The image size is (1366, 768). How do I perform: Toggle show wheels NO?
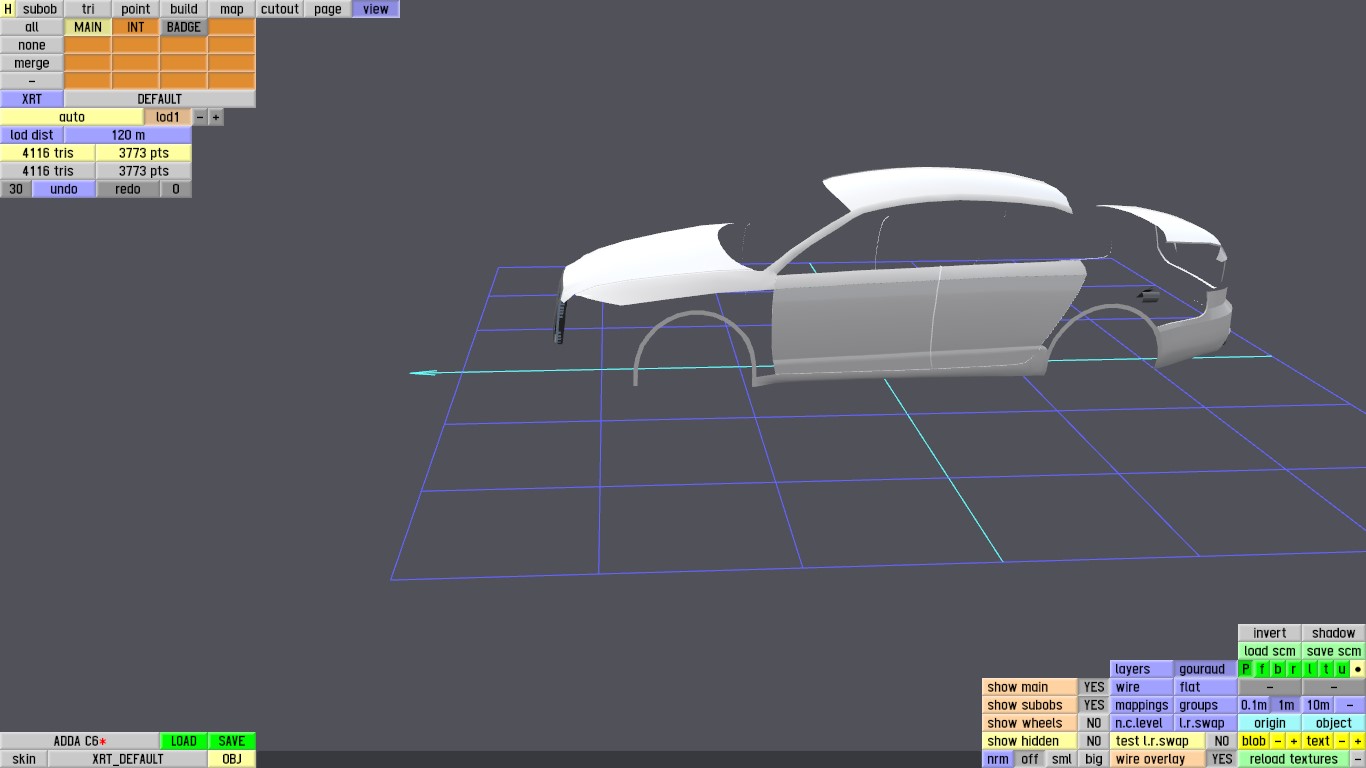(1094, 723)
